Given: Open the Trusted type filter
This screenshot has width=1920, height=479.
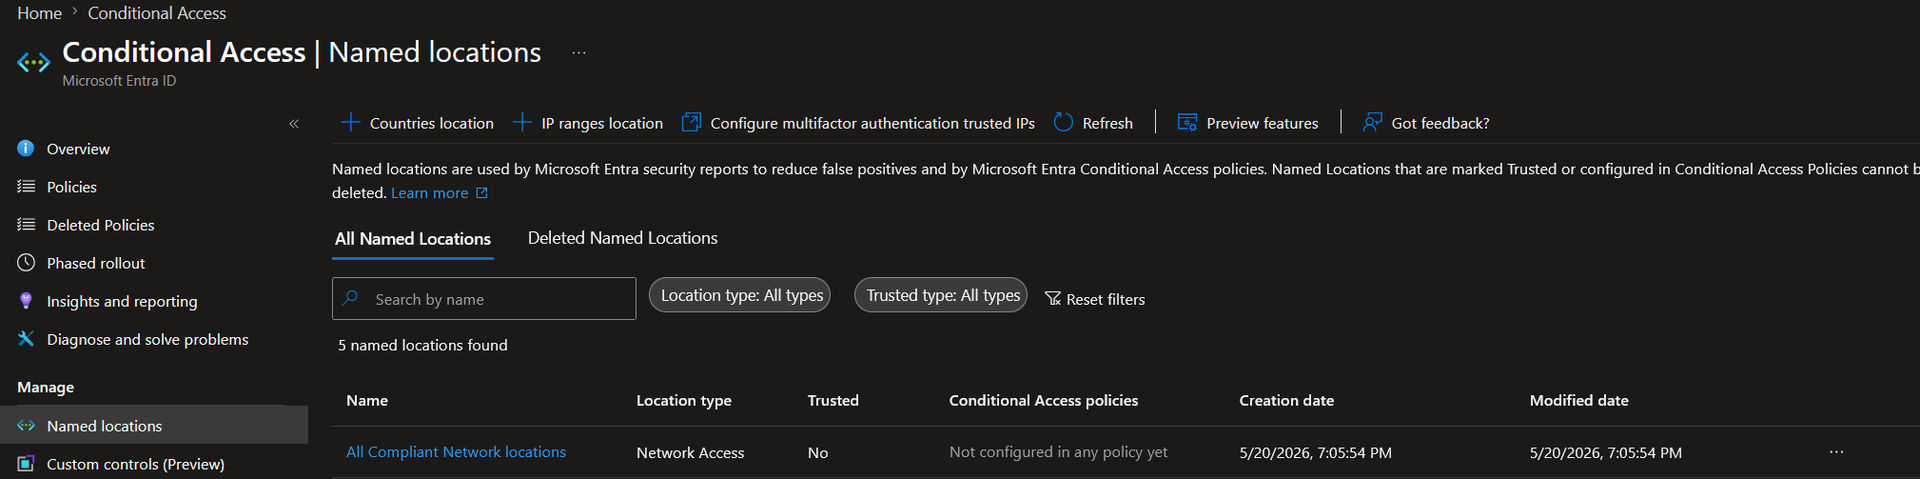Looking at the screenshot, I should pyautogui.click(x=941, y=295).
